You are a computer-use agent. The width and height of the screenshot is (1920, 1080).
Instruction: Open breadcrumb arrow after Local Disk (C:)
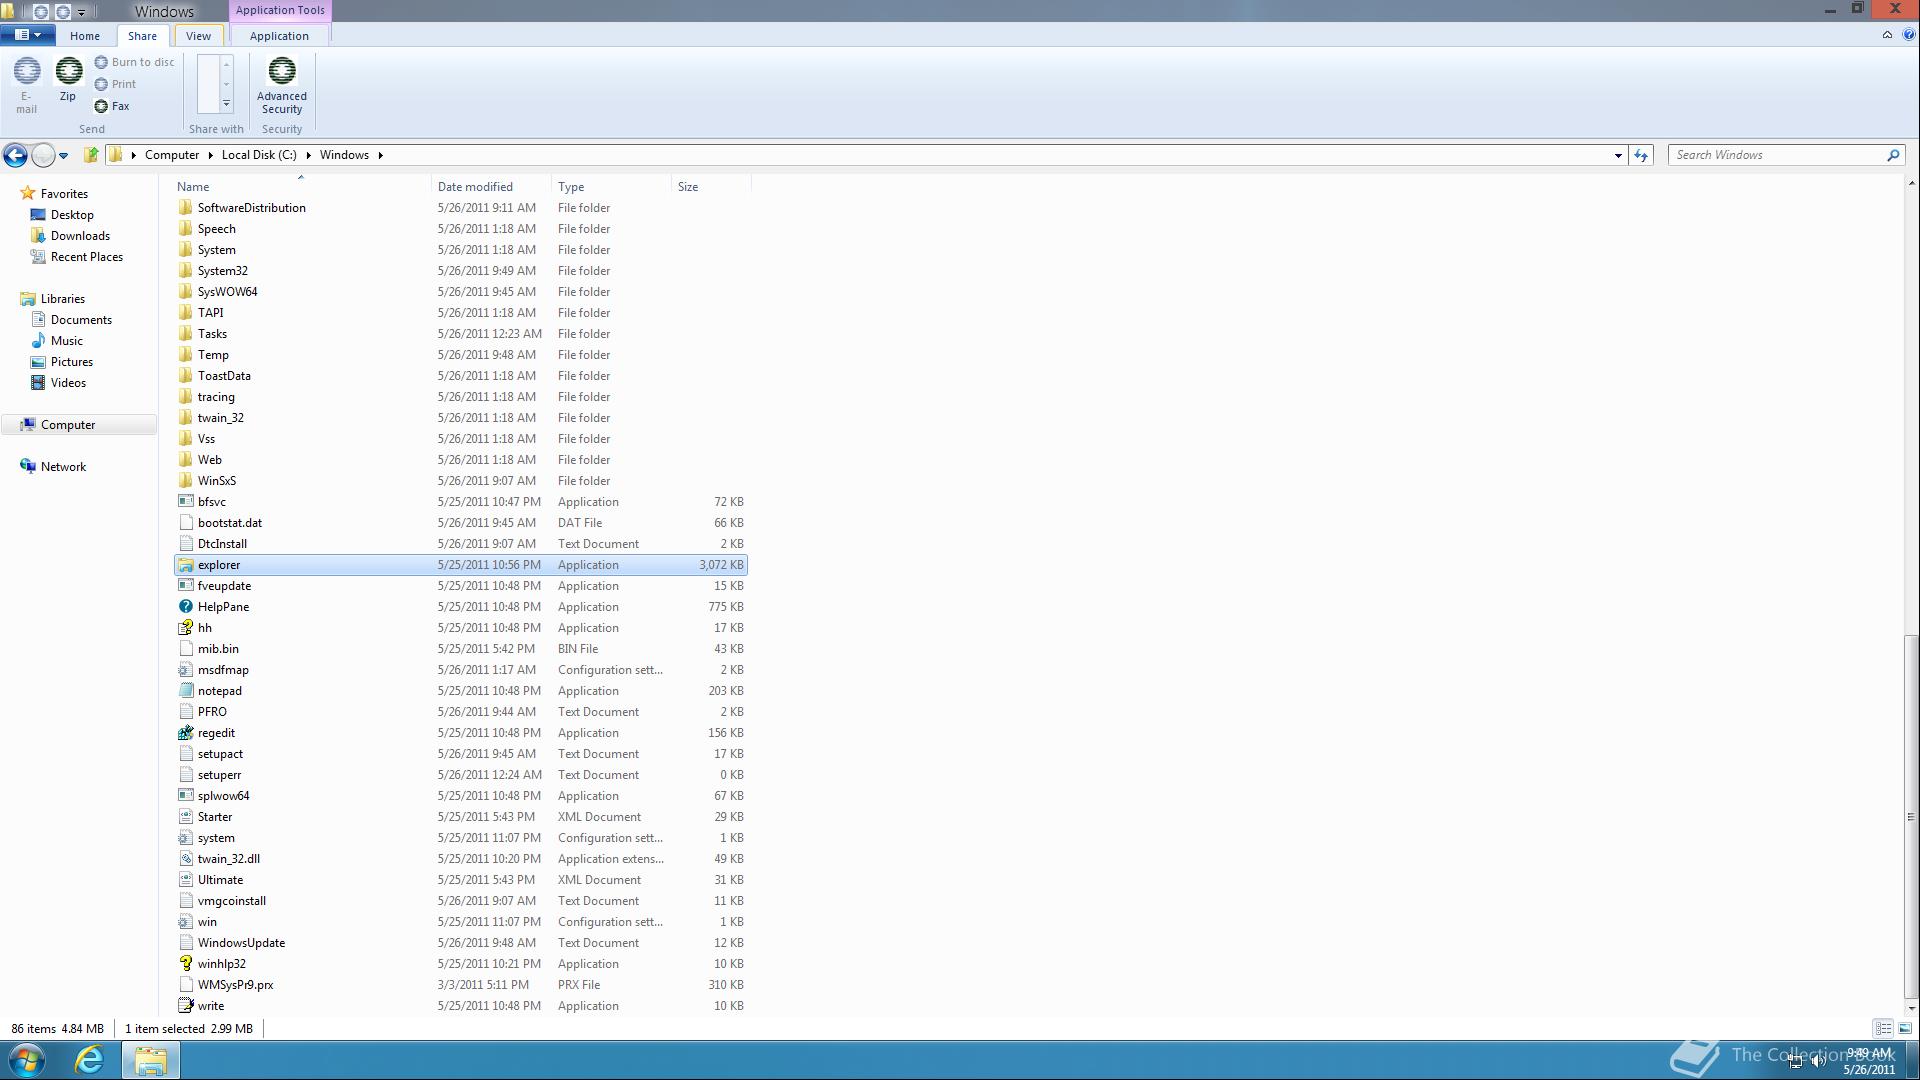click(x=309, y=155)
